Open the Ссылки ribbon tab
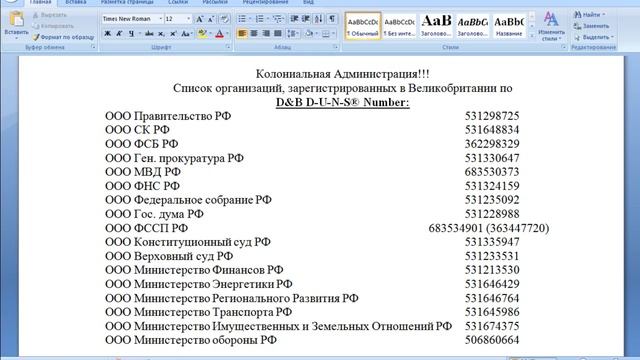The width and height of the screenshot is (640, 360). tap(178, 2)
